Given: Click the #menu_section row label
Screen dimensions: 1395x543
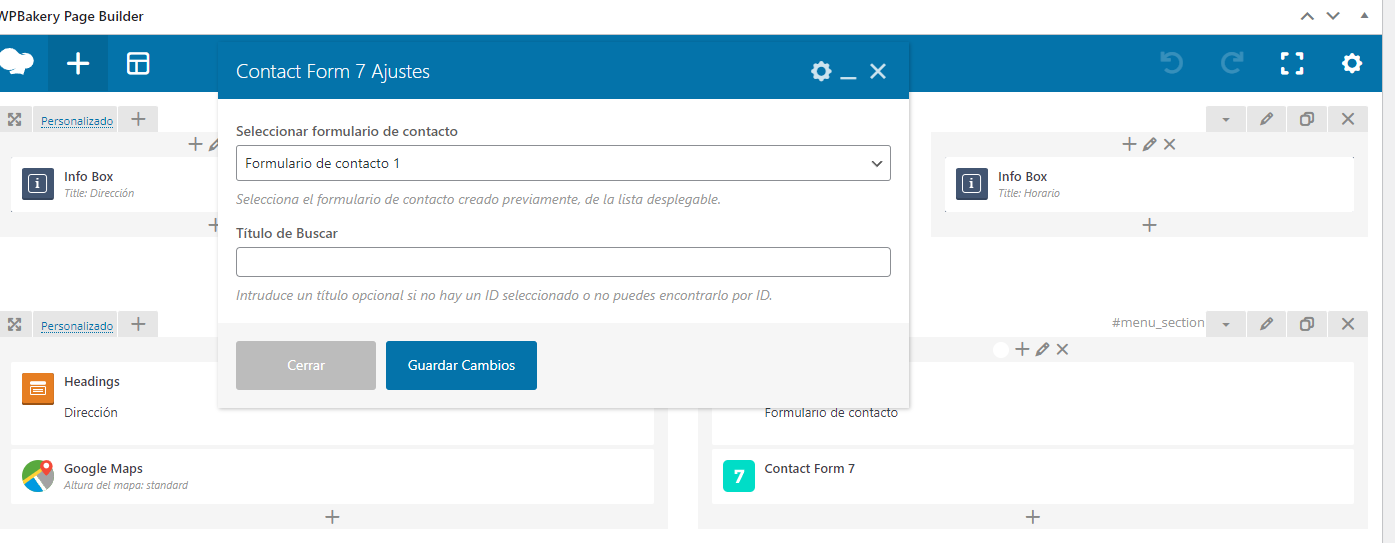Looking at the screenshot, I should pyautogui.click(x=1158, y=323).
